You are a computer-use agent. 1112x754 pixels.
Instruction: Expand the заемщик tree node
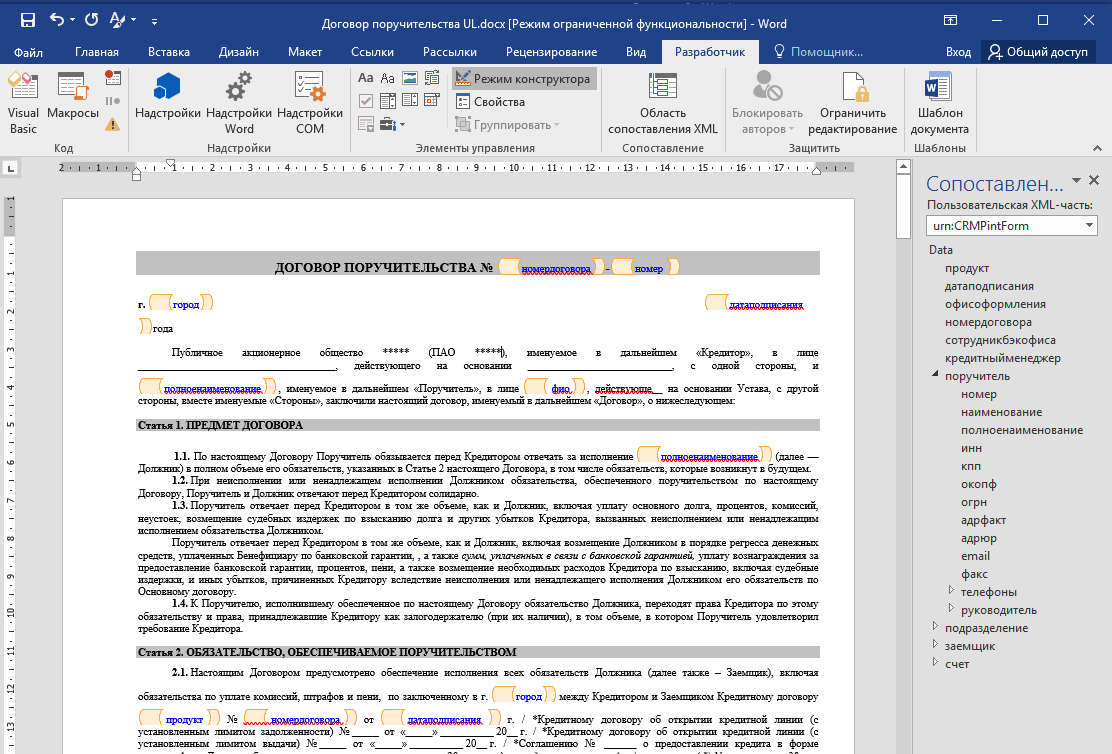pyautogui.click(x=935, y=644)
